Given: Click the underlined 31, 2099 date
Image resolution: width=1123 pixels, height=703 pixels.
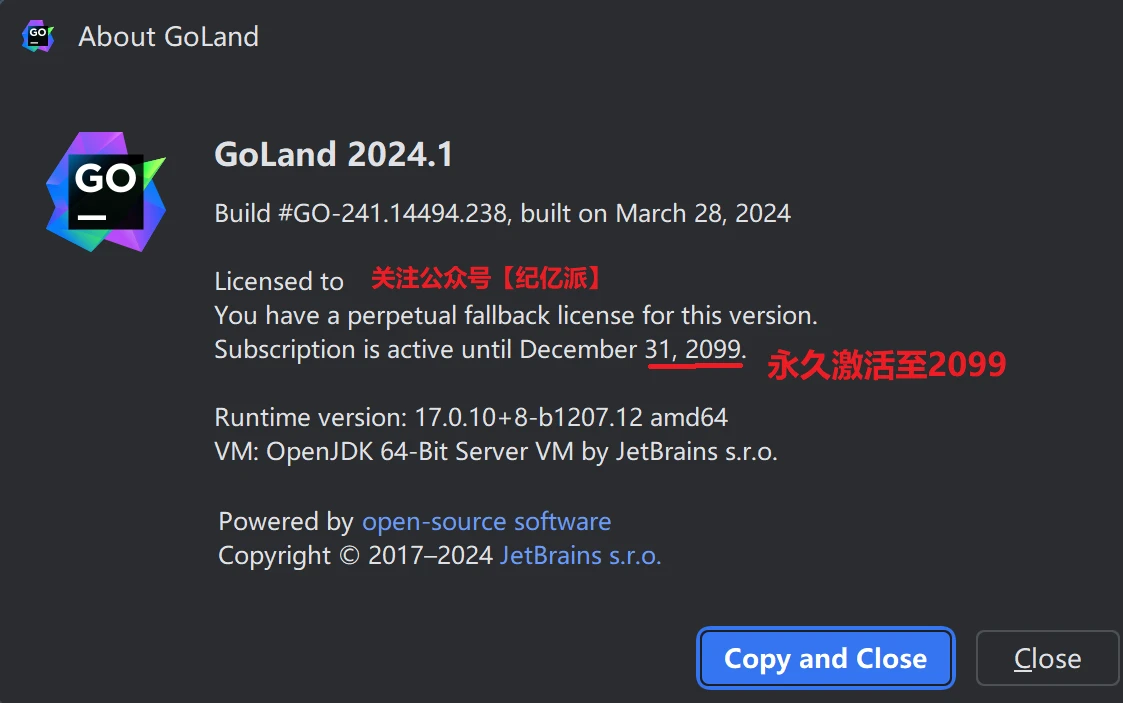Looking at the screenshot, I should 693,350.
